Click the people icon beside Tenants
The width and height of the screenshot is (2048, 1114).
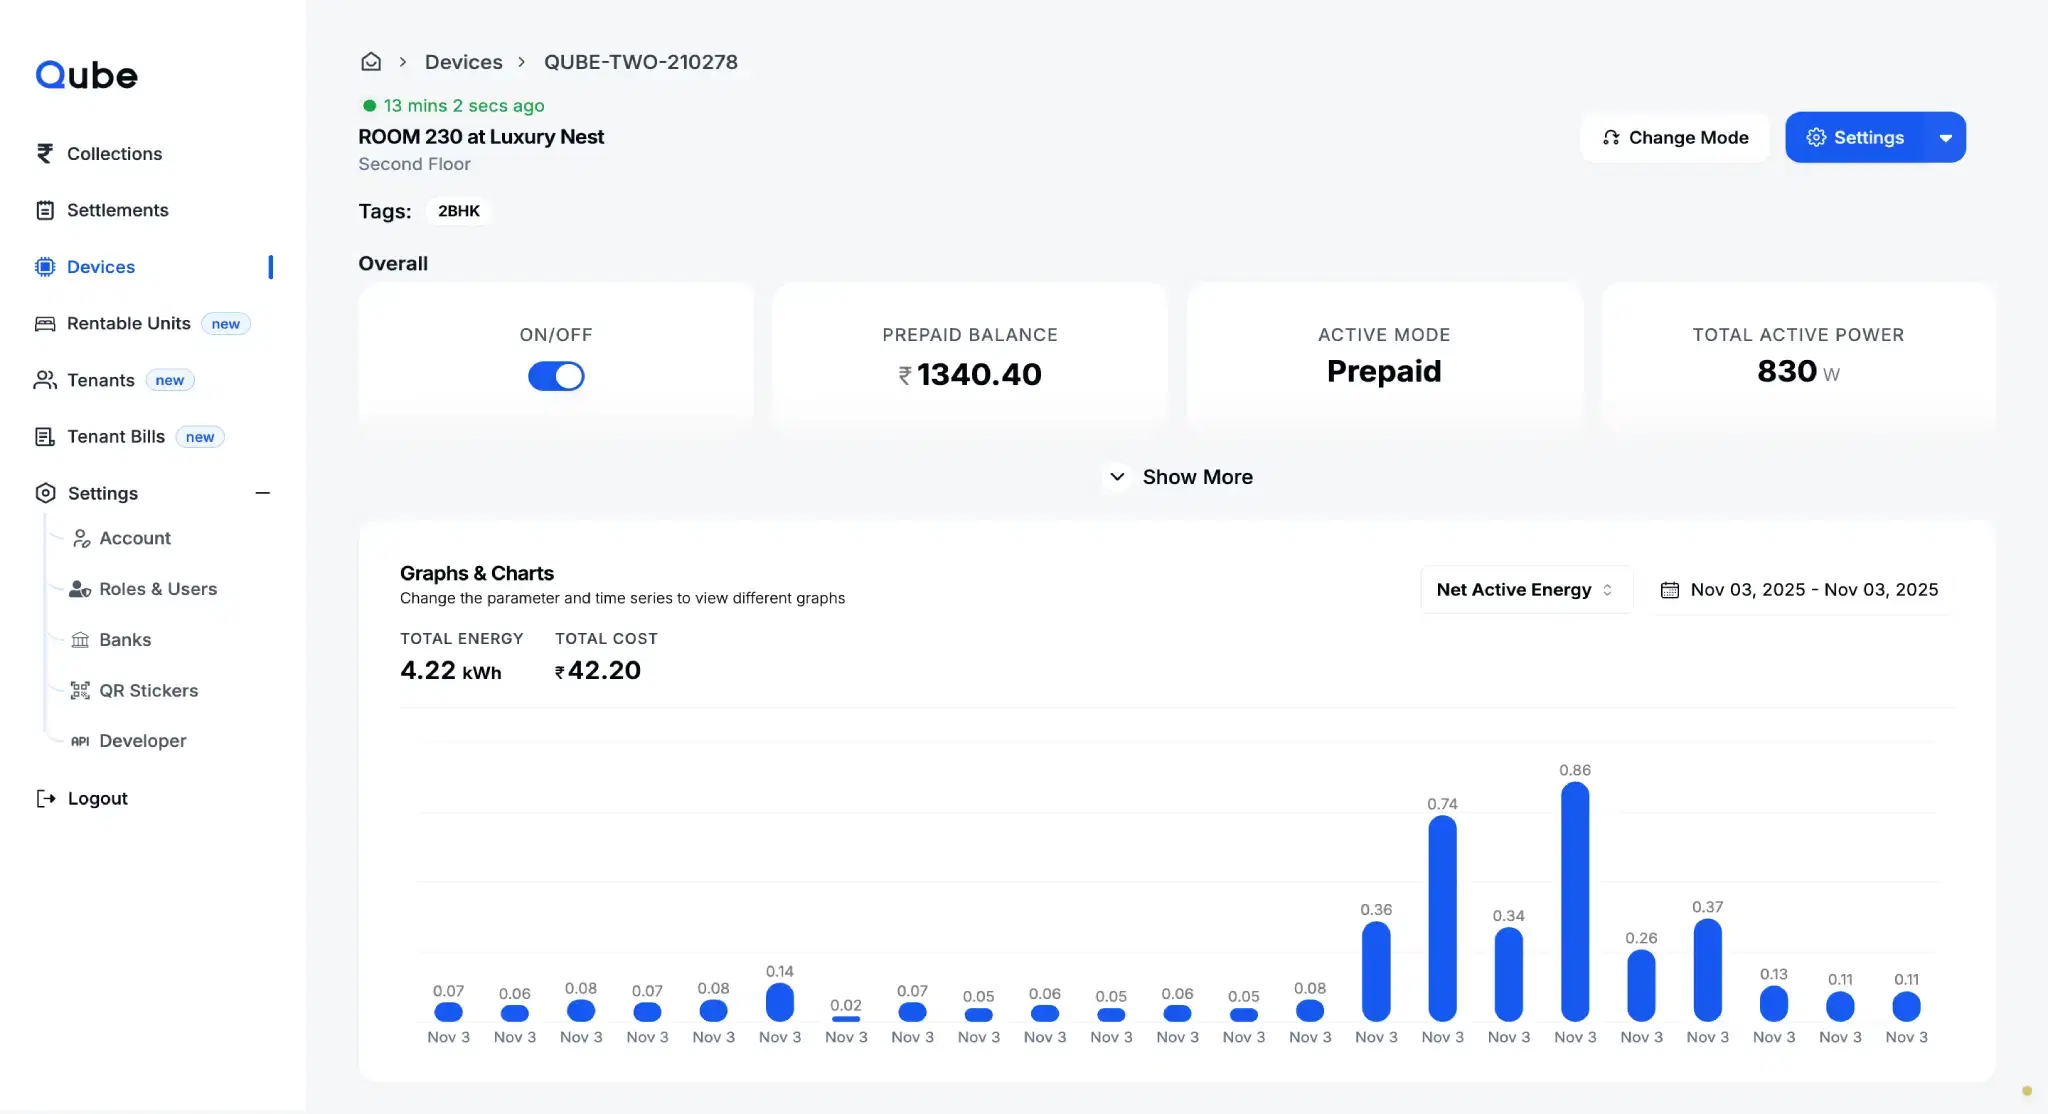[45, 380]
